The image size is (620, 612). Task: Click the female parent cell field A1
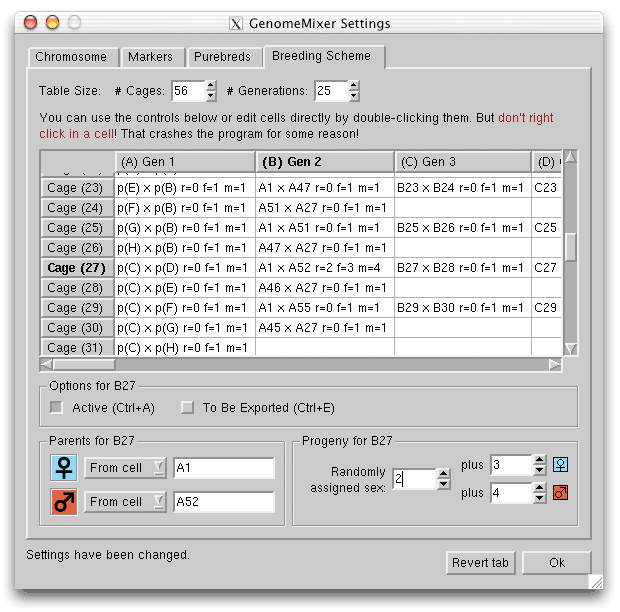click(224, 468)
